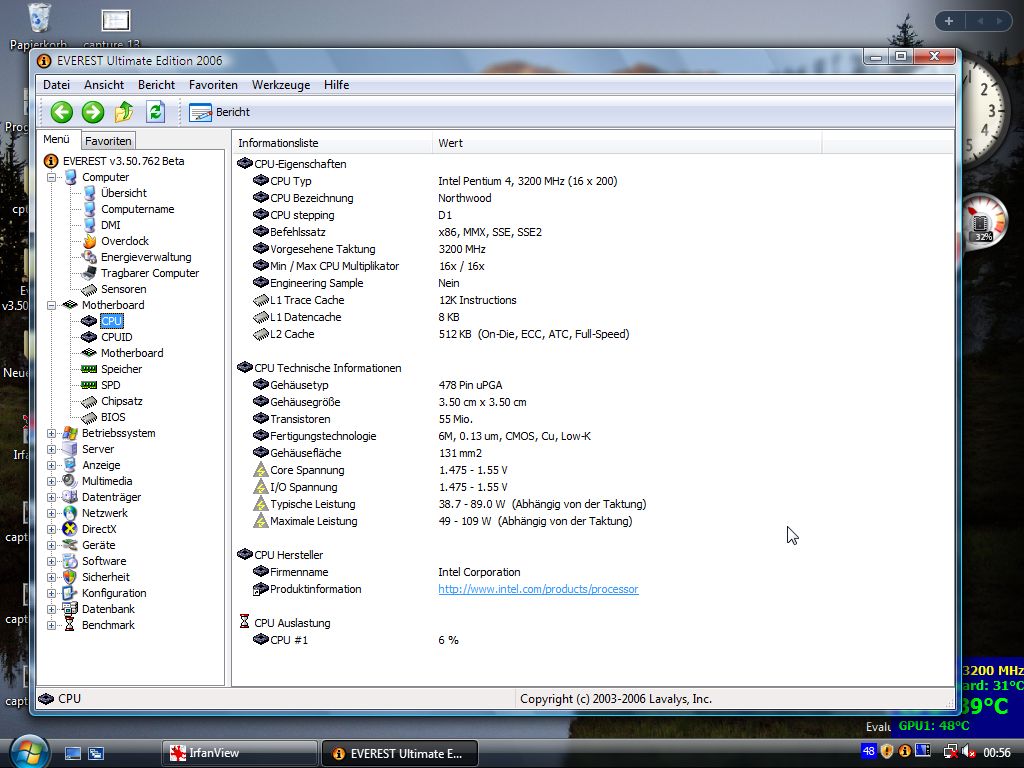Image resolution: width=1024 pixels, height=768 pixels.
Task: Click the Sicherheit shield icon in the tree
Action: point(70,577)
